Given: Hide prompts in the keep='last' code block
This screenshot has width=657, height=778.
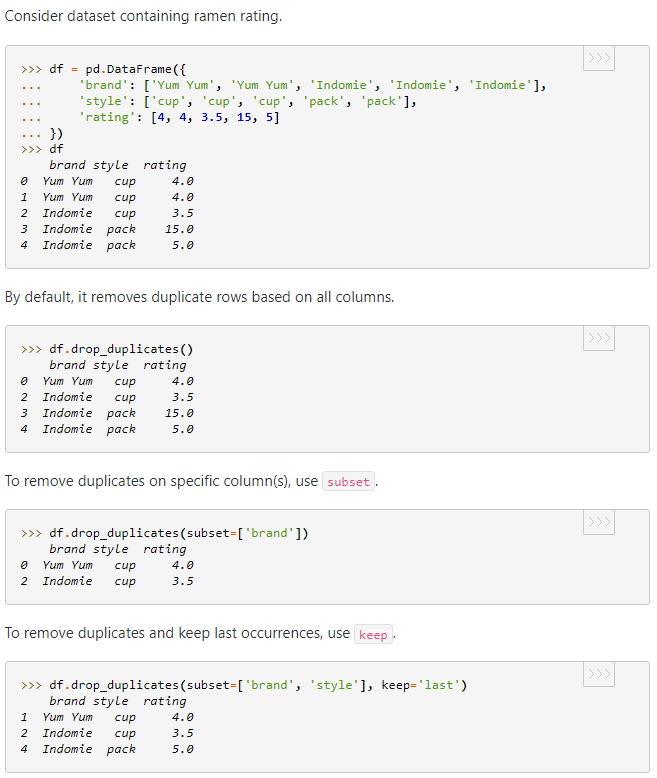Looking at the screenshot, I should pyautogui.click(x=598, y=674).
